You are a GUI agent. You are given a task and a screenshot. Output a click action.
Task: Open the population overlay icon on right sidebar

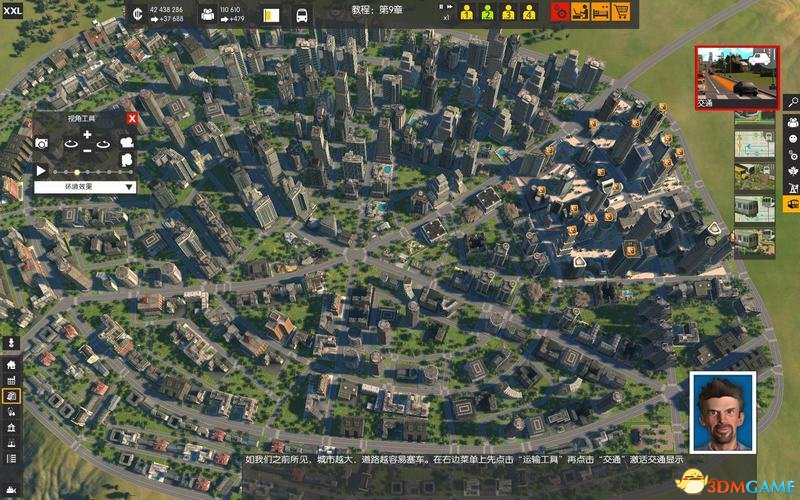click(x=792, y=122)
